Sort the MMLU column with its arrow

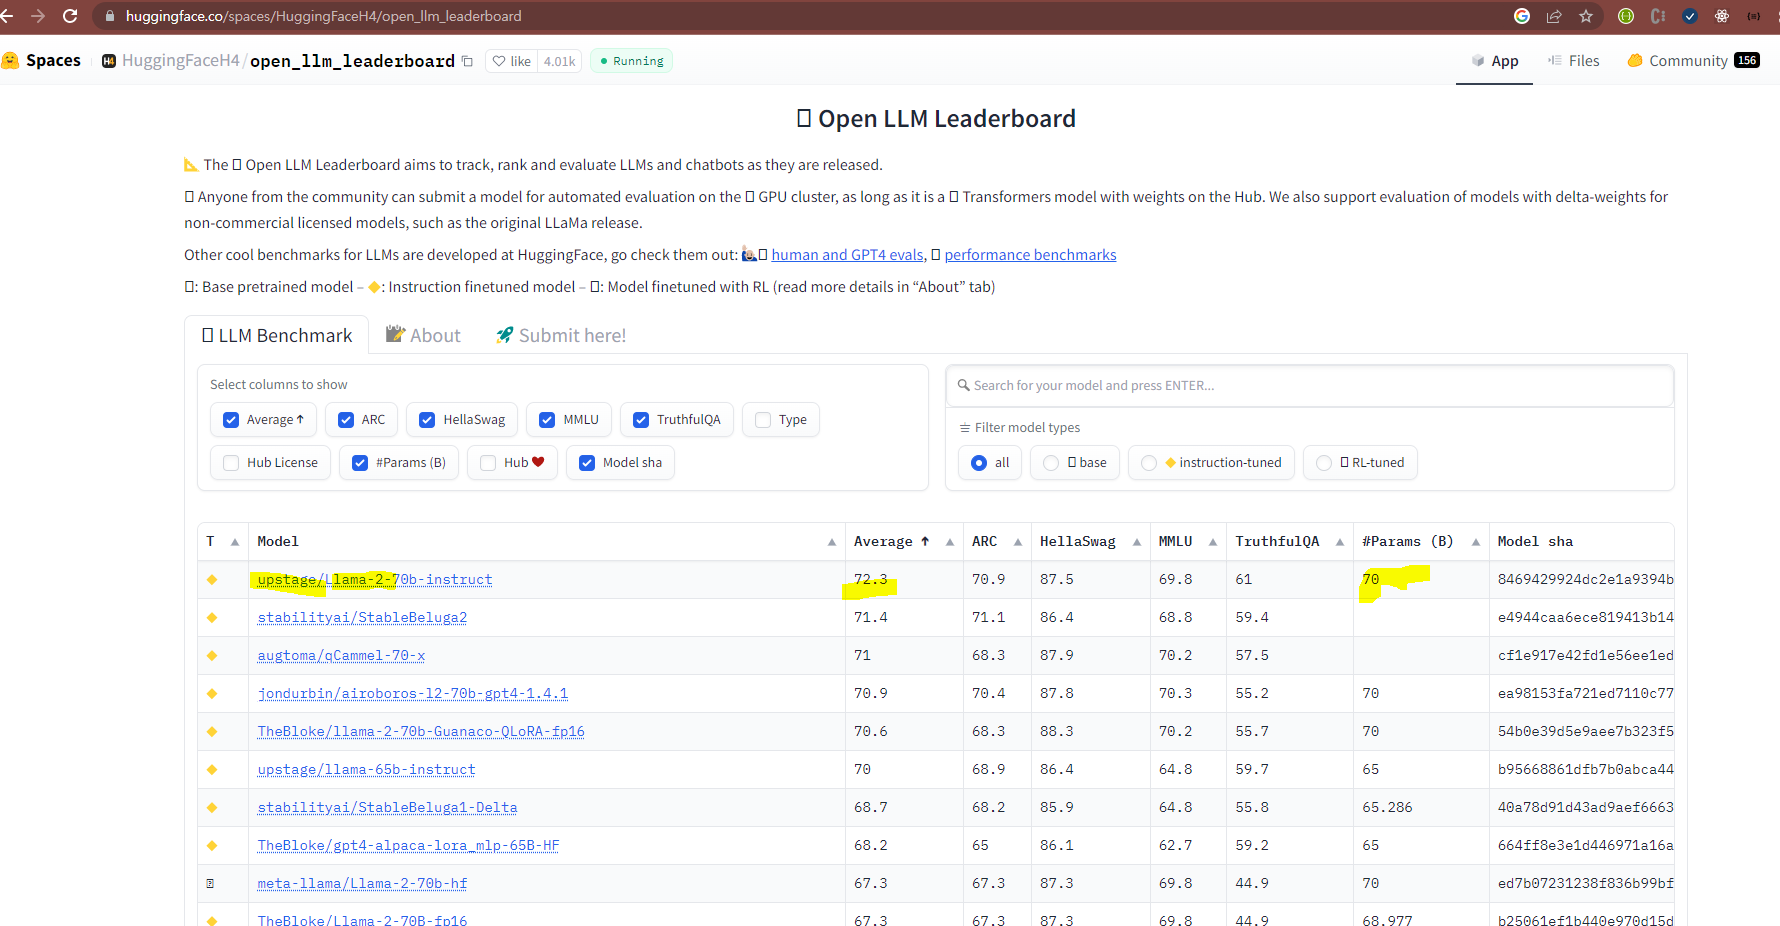tap(1213, 542)
